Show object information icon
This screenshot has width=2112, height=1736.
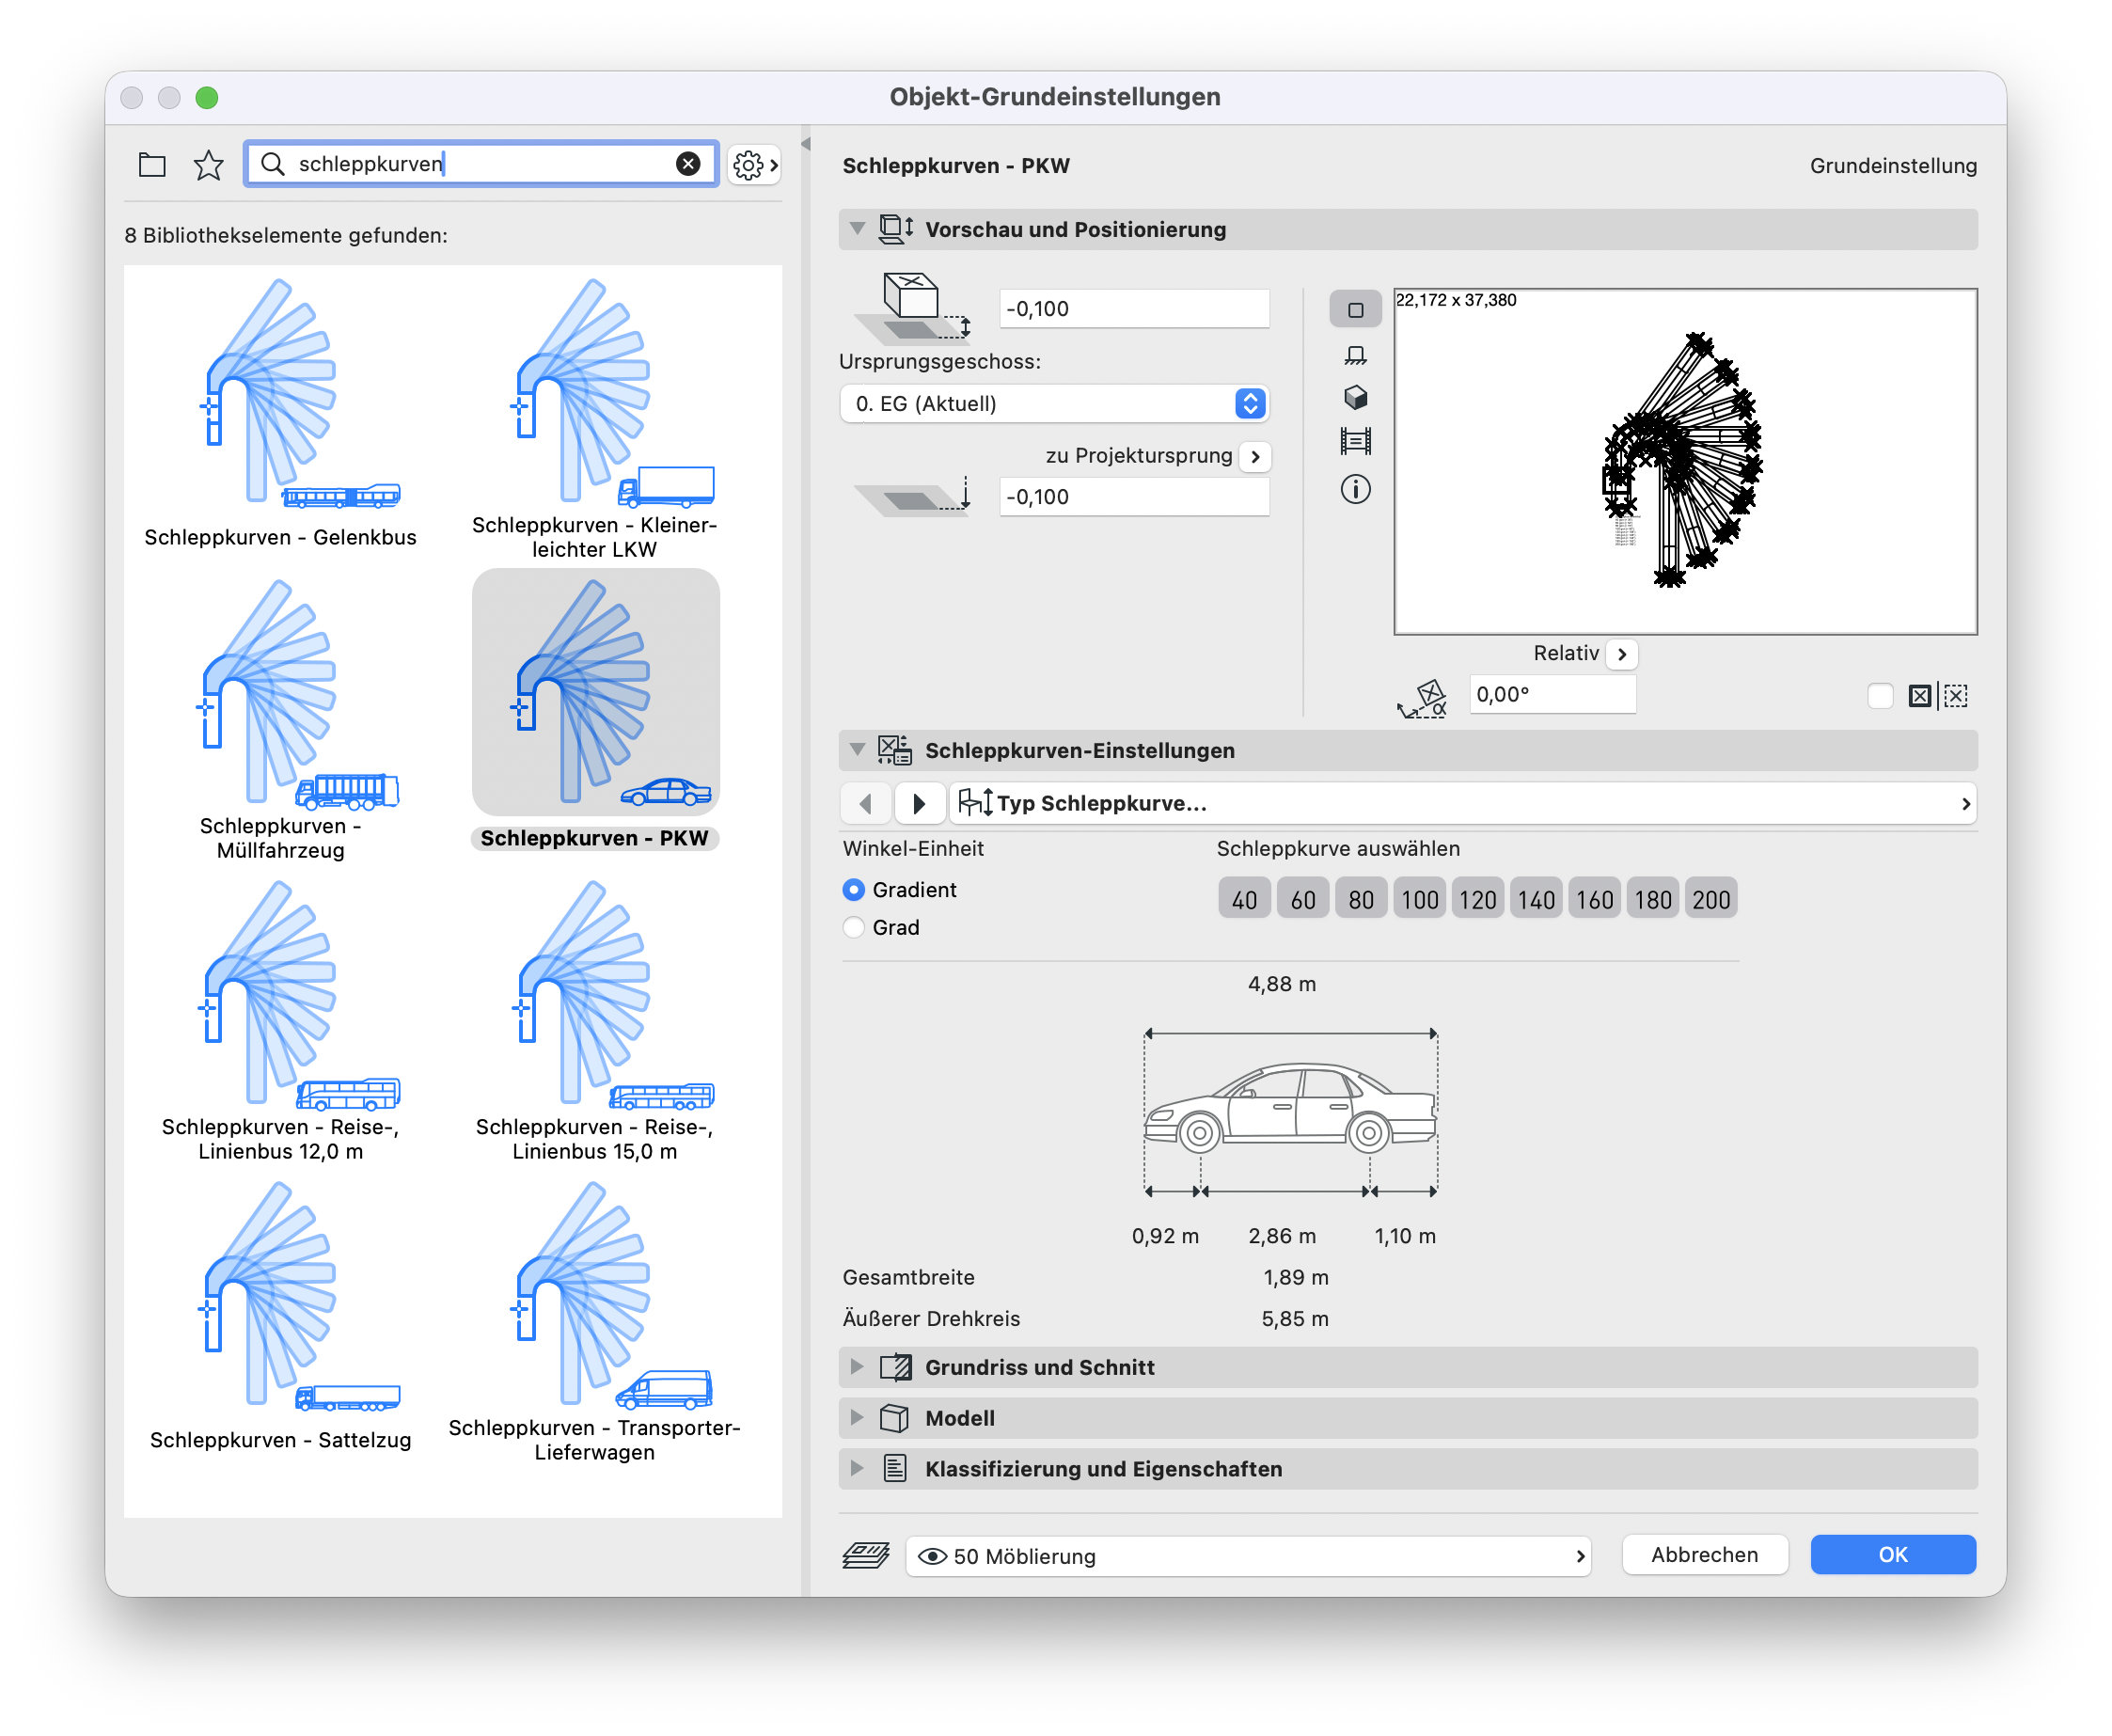coord(1355,489)
